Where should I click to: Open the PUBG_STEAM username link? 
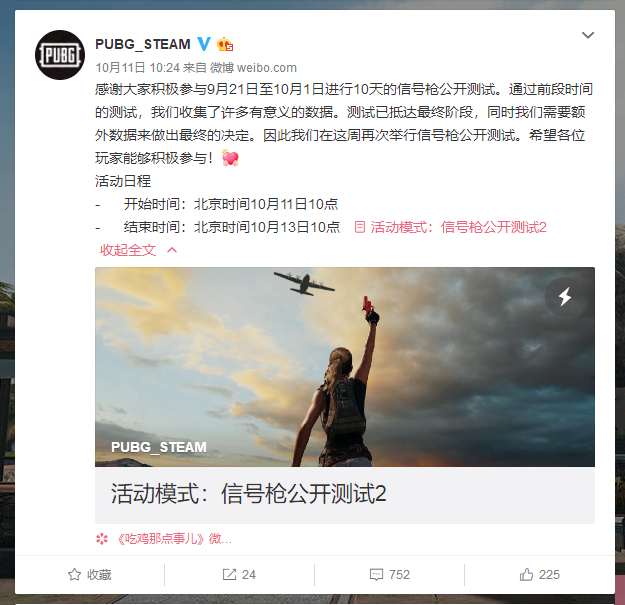(143, 44)
